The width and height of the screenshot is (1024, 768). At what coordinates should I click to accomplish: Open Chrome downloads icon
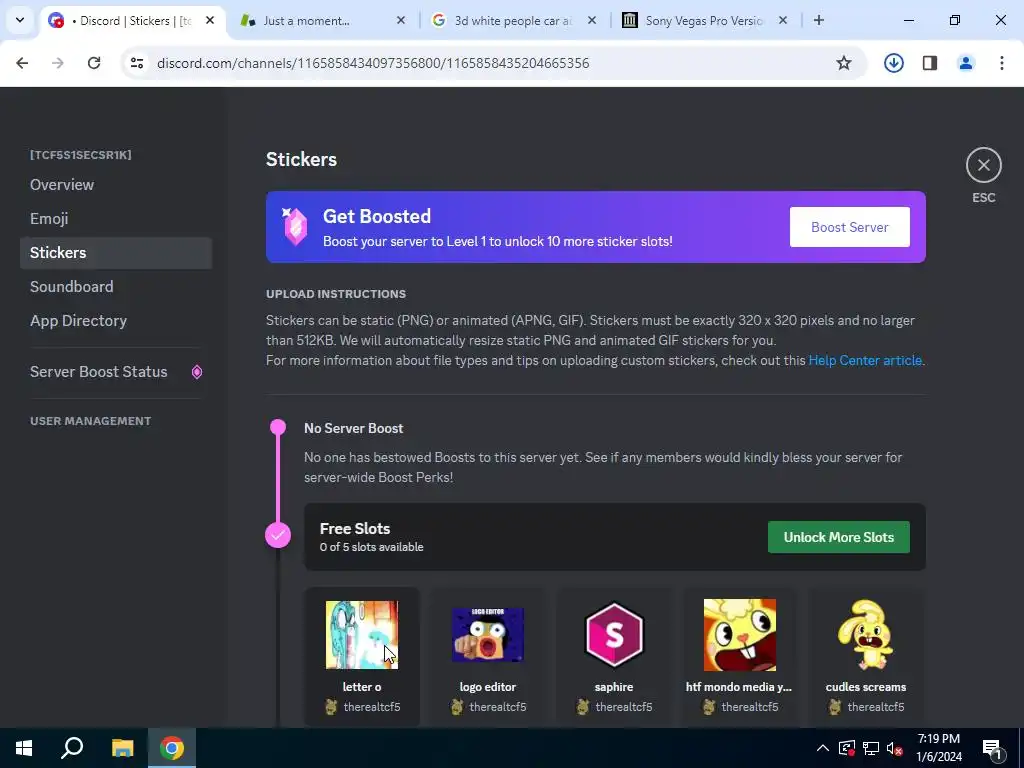tap(893, 63)
